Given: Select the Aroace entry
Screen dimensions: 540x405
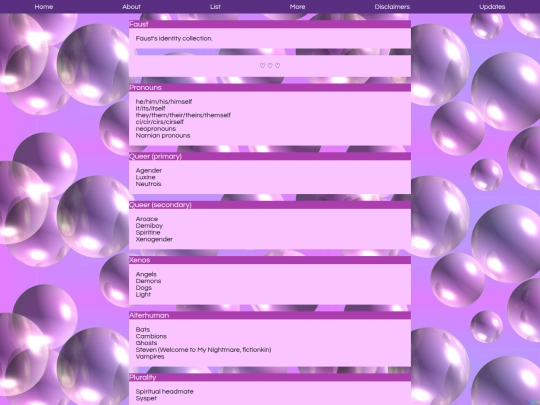Looking at the screenshot, I should pos(147,219).
